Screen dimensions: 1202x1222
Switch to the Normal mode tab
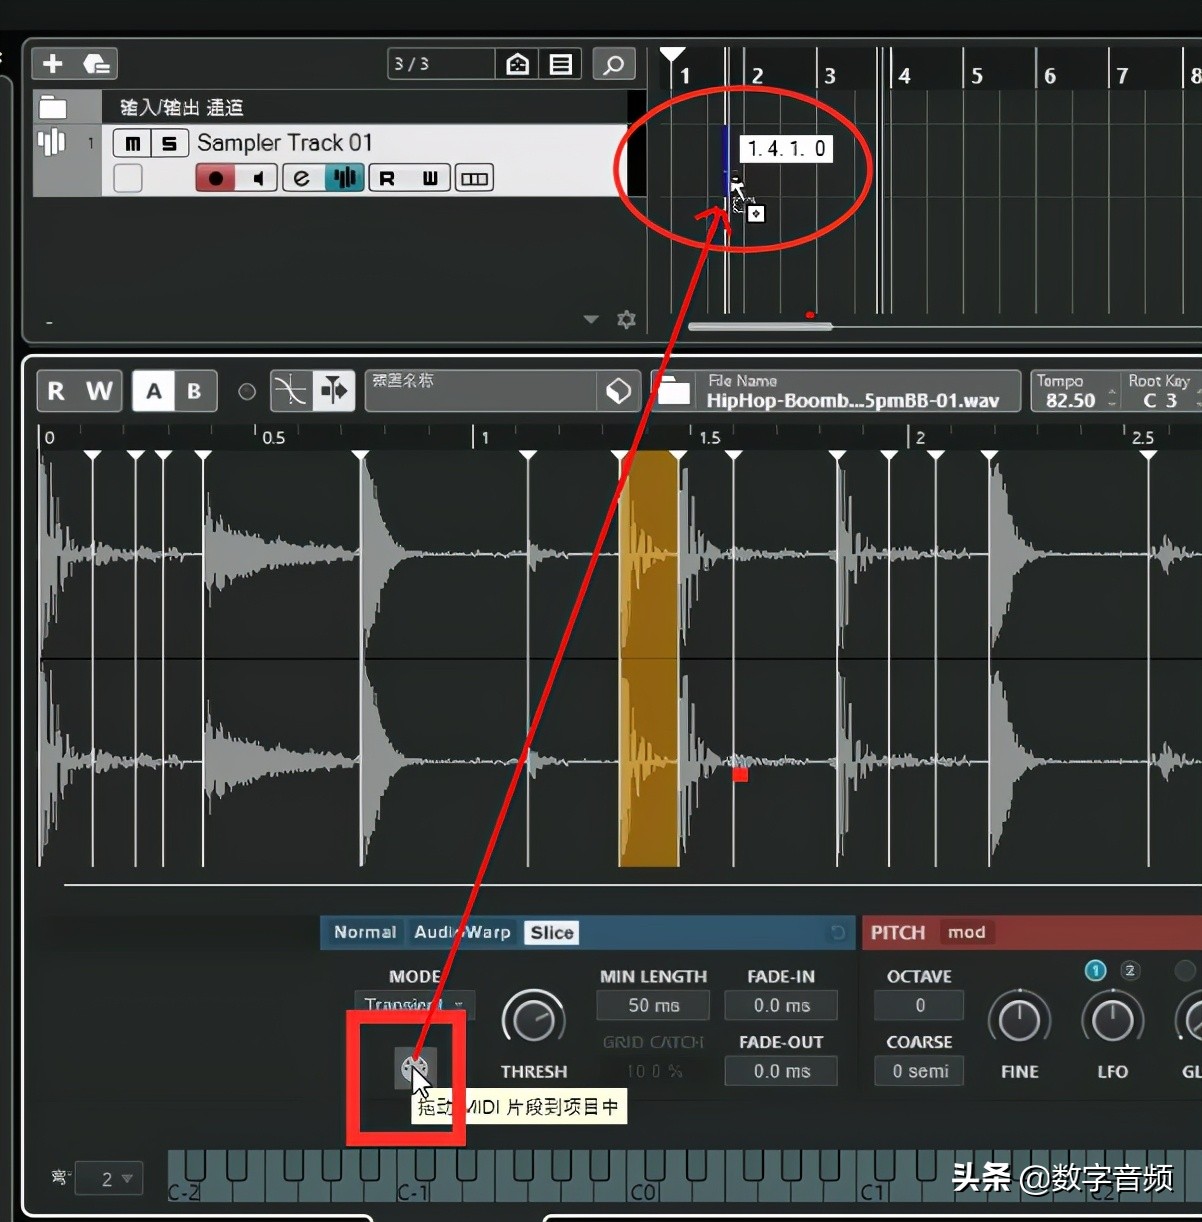click(x=364, y=932)
